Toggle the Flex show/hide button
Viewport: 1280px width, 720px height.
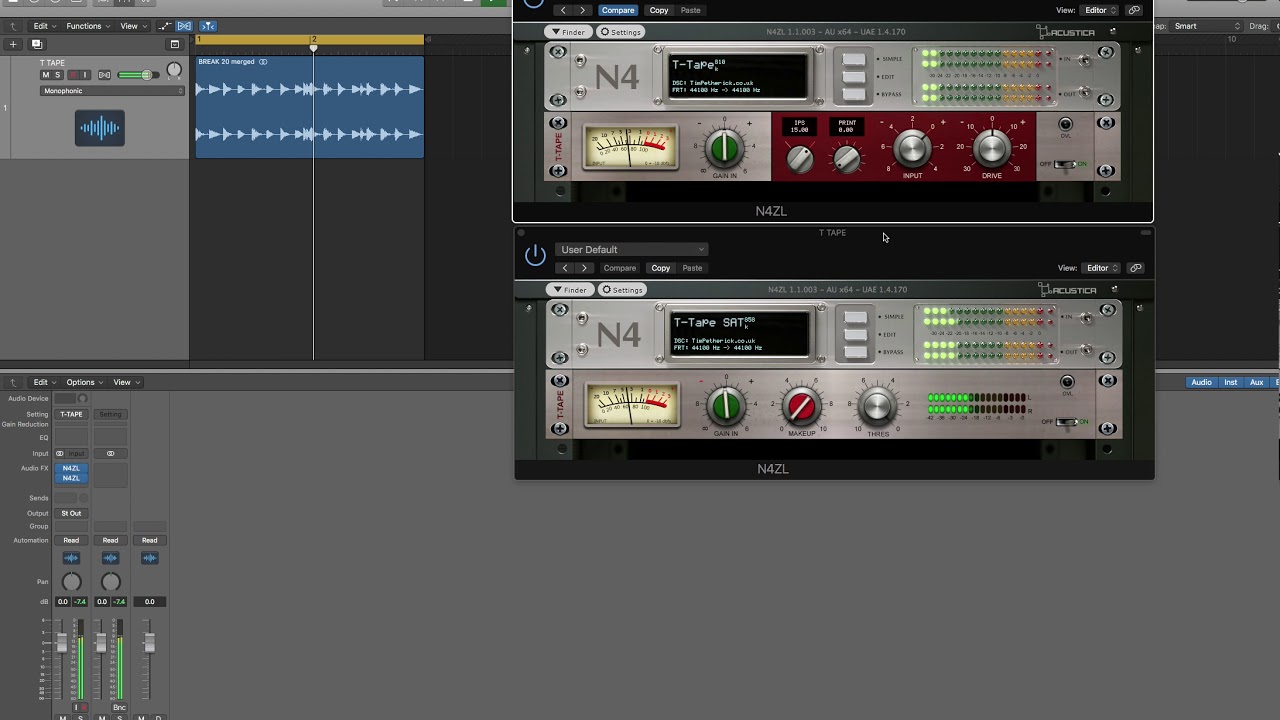click(x=185, y=26)
